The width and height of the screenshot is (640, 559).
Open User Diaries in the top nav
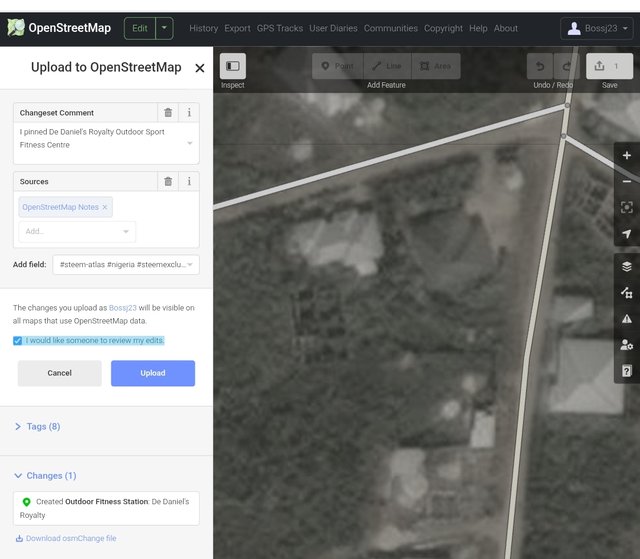tap(333, 28)
